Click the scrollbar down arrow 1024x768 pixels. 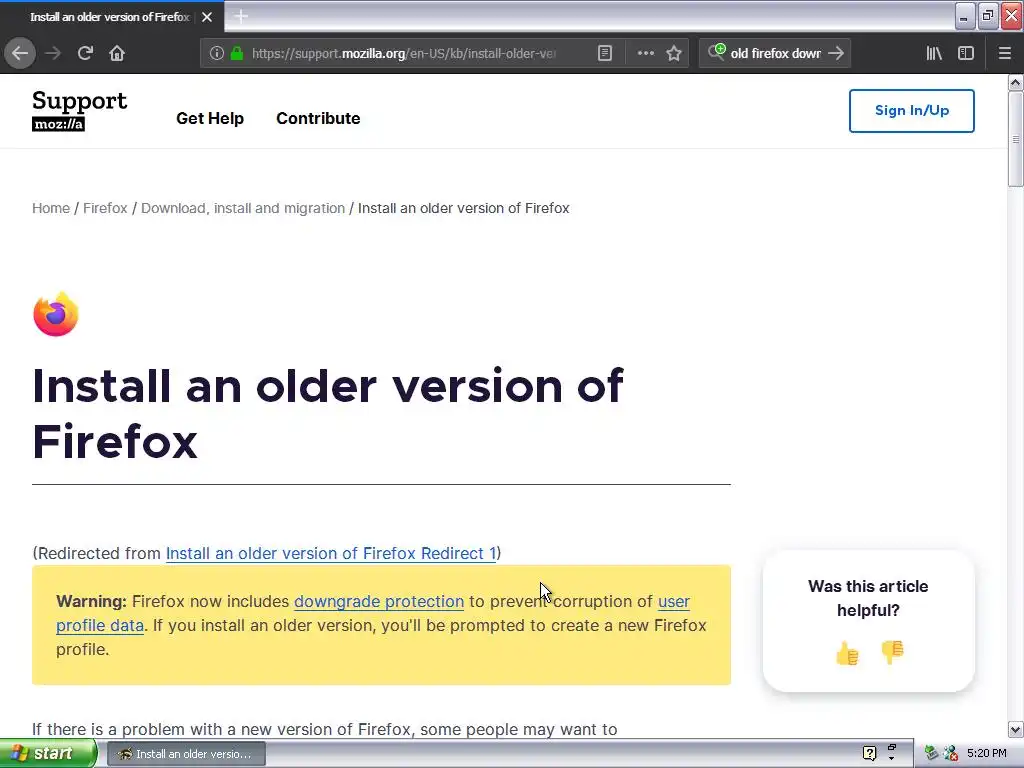(x=1016, y=729)
